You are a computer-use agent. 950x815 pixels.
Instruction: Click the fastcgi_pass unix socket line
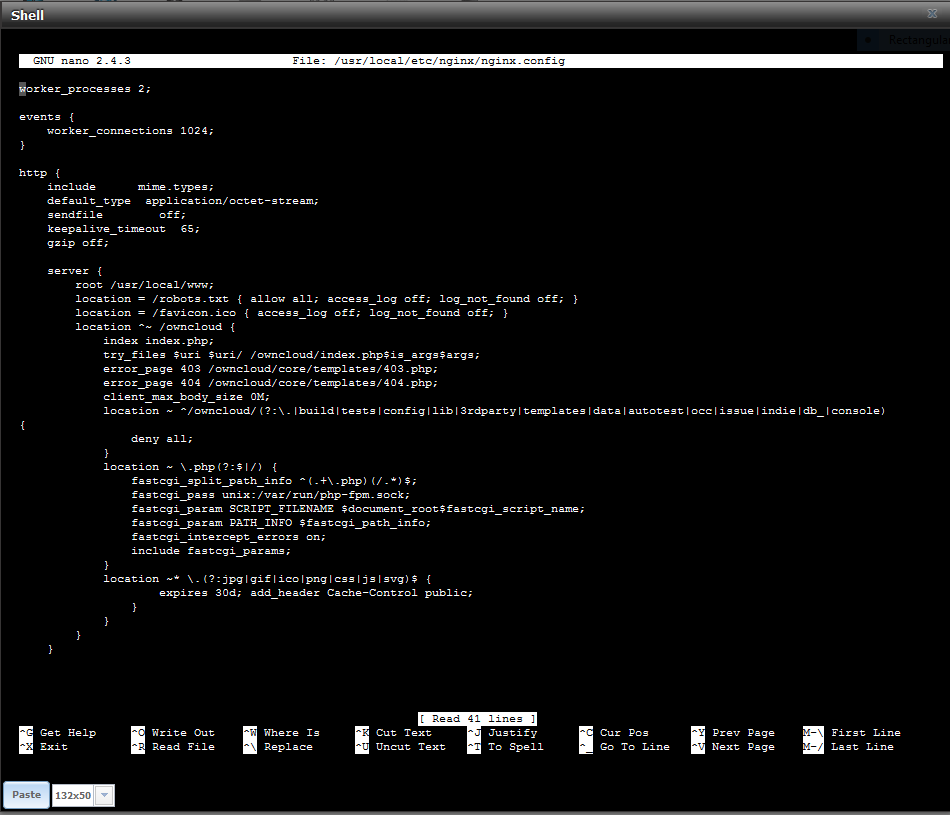(270, 495)
